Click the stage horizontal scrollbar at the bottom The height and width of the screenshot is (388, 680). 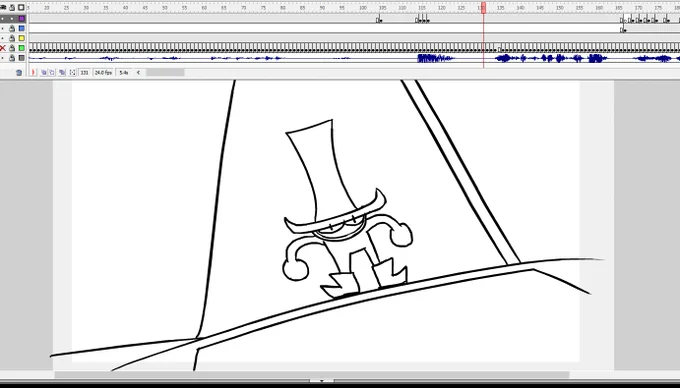tap(311, 375)
